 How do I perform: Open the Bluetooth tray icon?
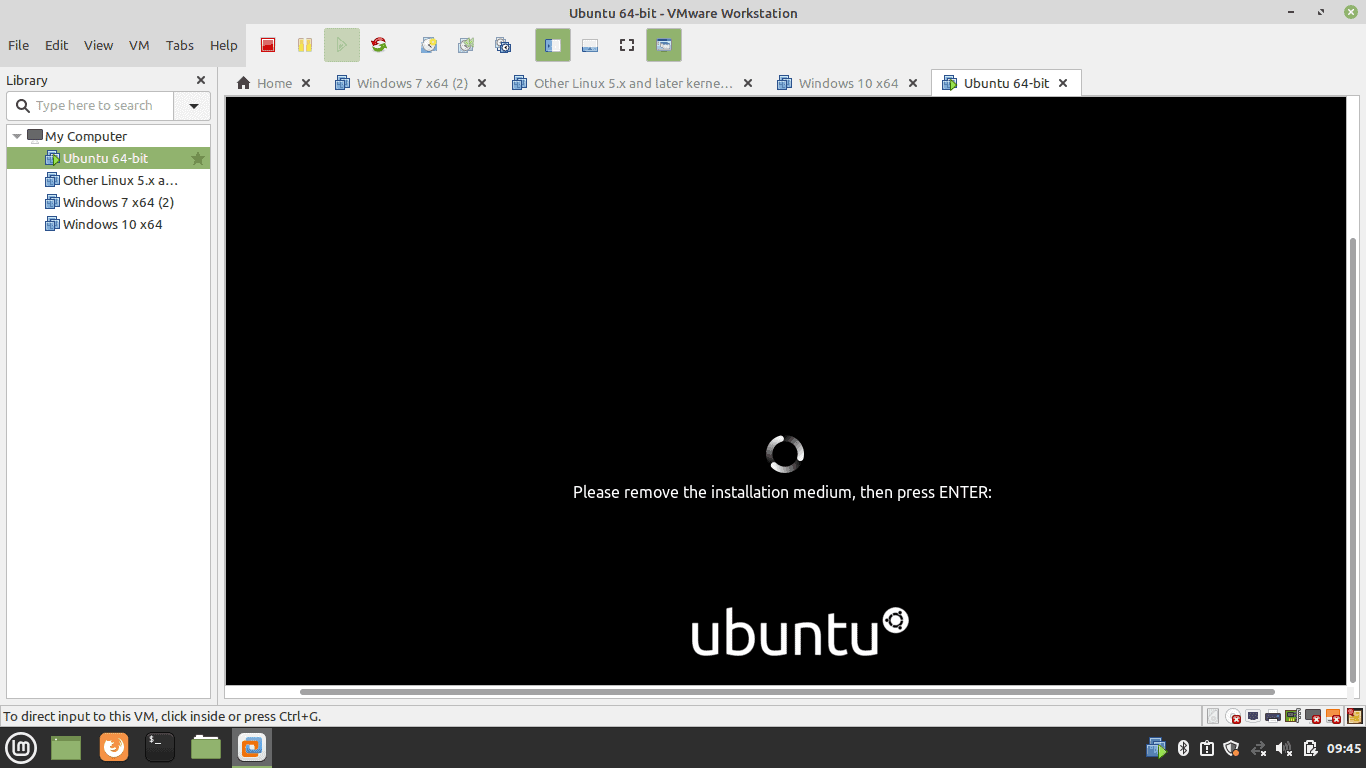(1182, 748)
